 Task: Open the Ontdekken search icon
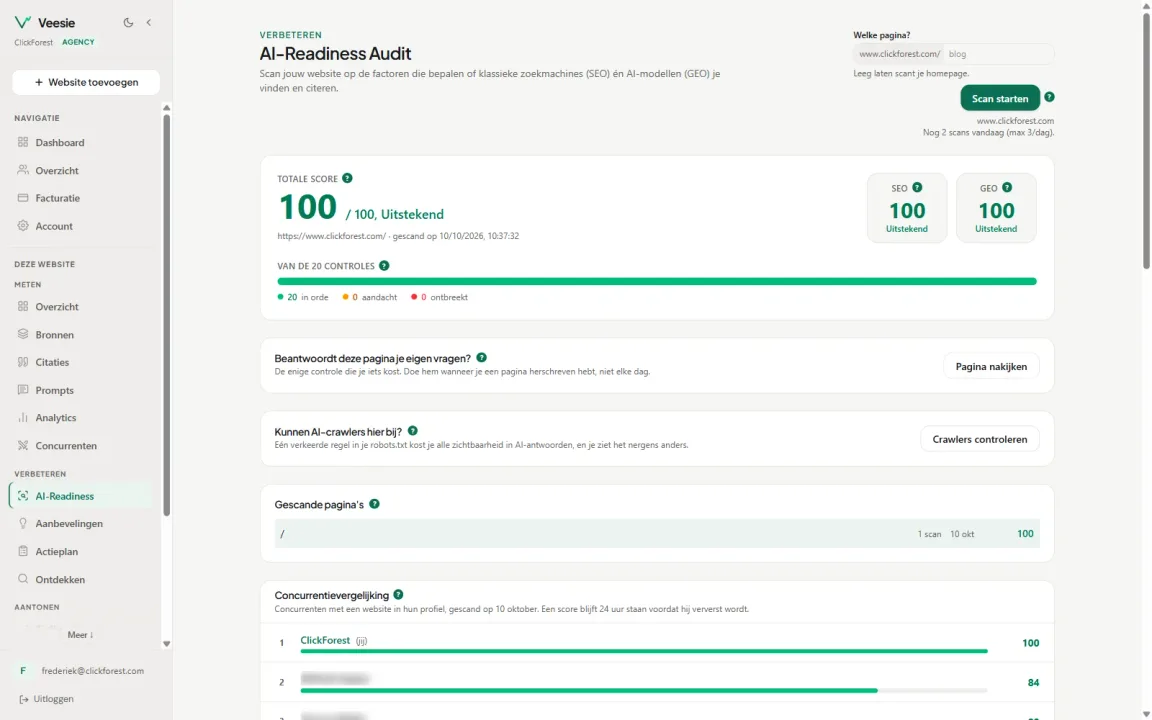coord(23,579)
